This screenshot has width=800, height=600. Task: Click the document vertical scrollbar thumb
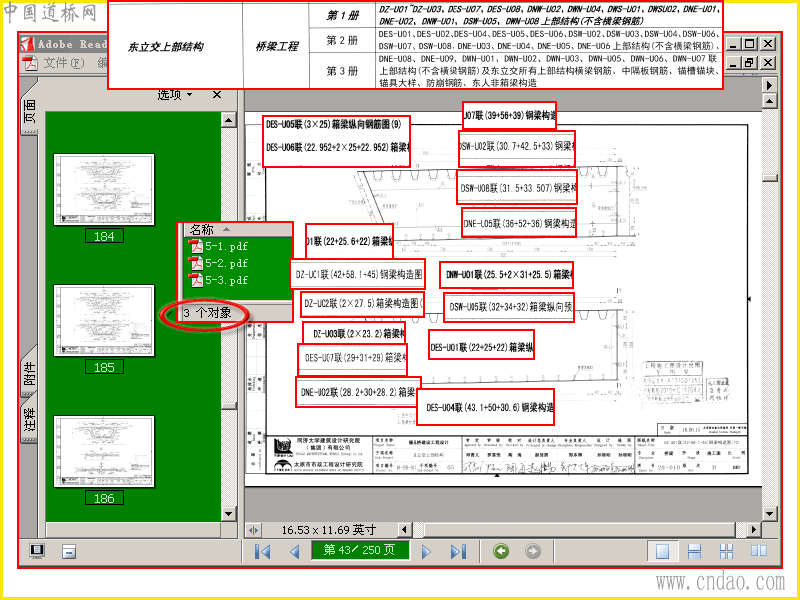click(770, 178)
